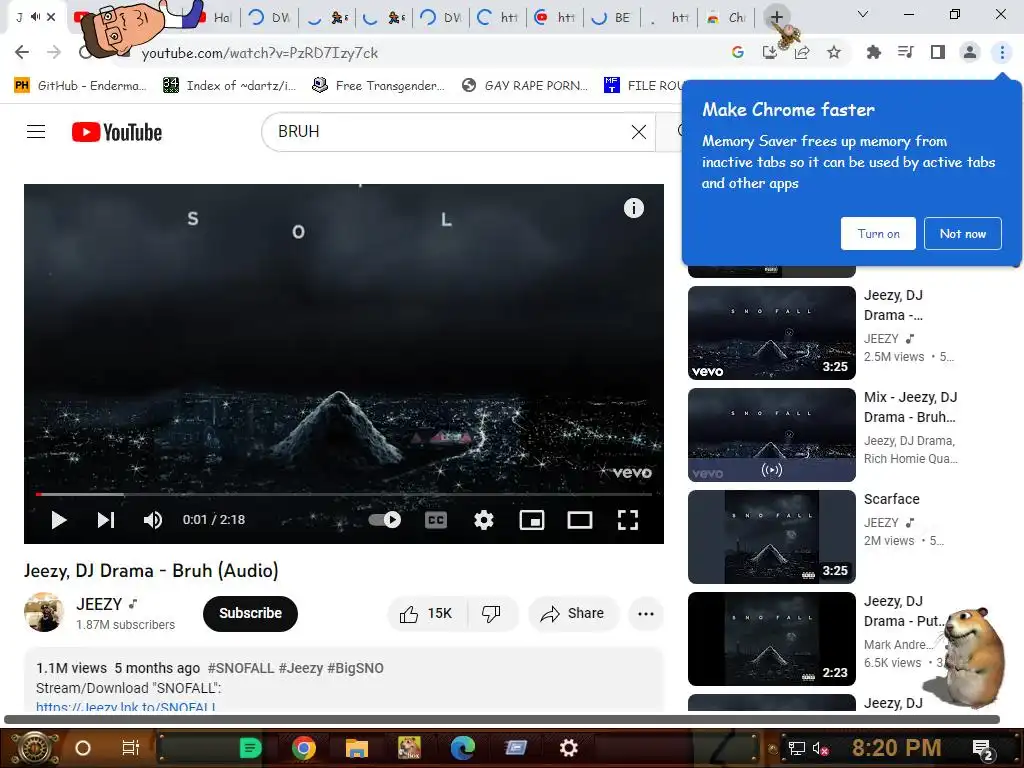Screen dimensions: 1024x768
Task: Open Jeezy, DJ Drama - Put video title
Action: pos(903,611)
